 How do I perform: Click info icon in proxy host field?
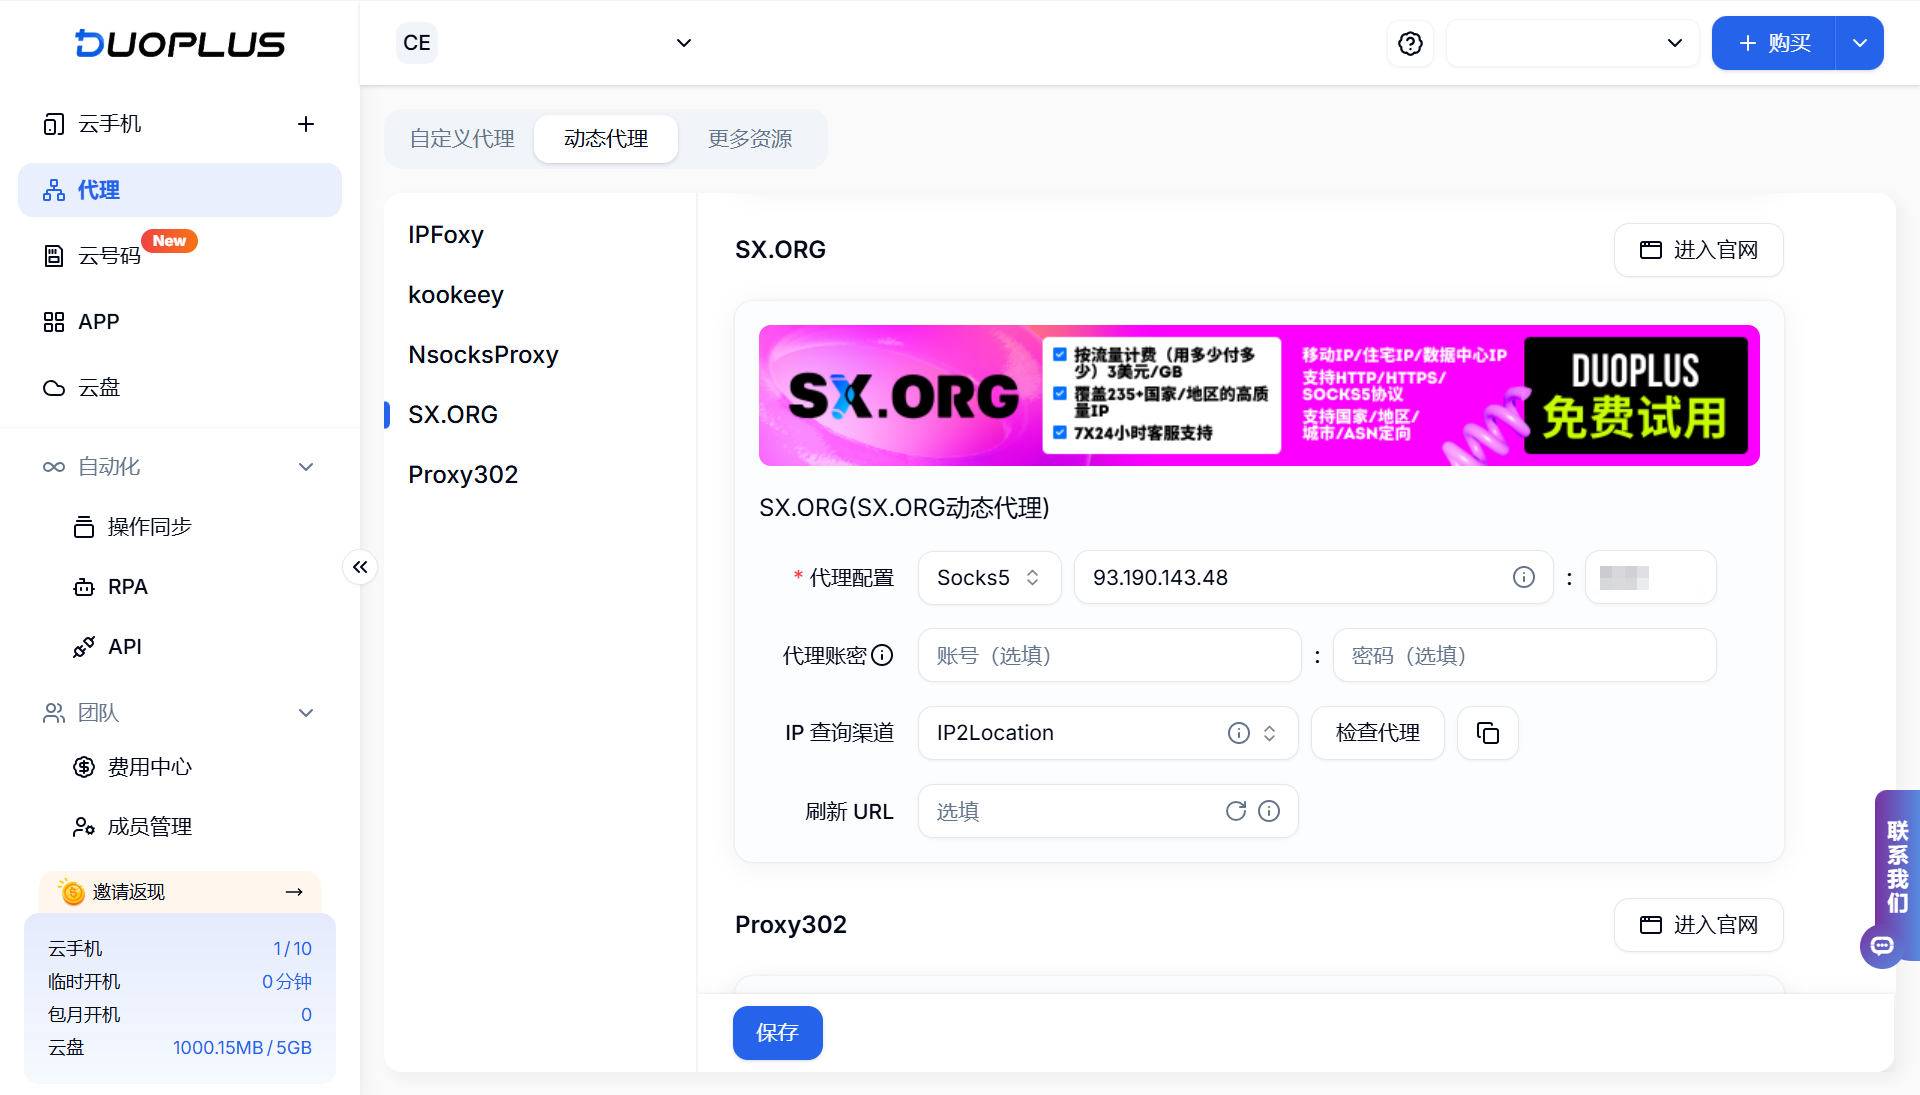(x=1524, y=577)
